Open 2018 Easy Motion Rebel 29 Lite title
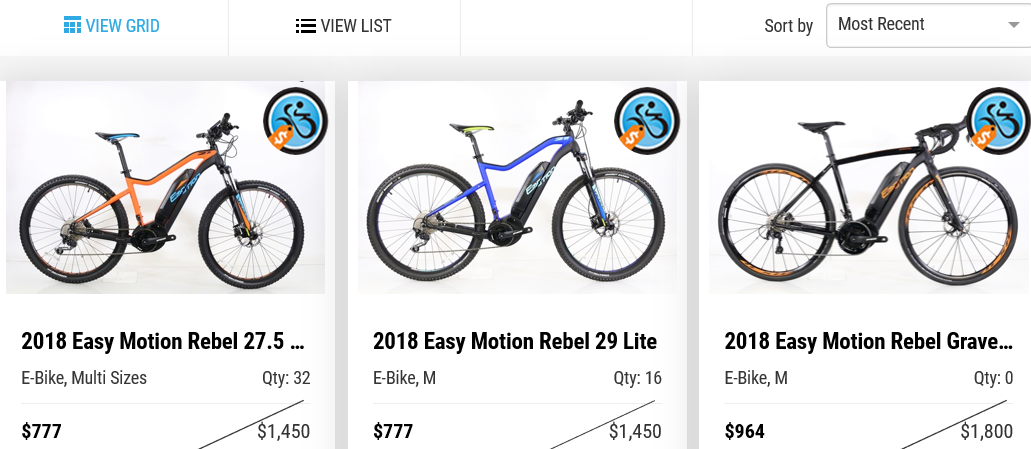 (515, 341)
